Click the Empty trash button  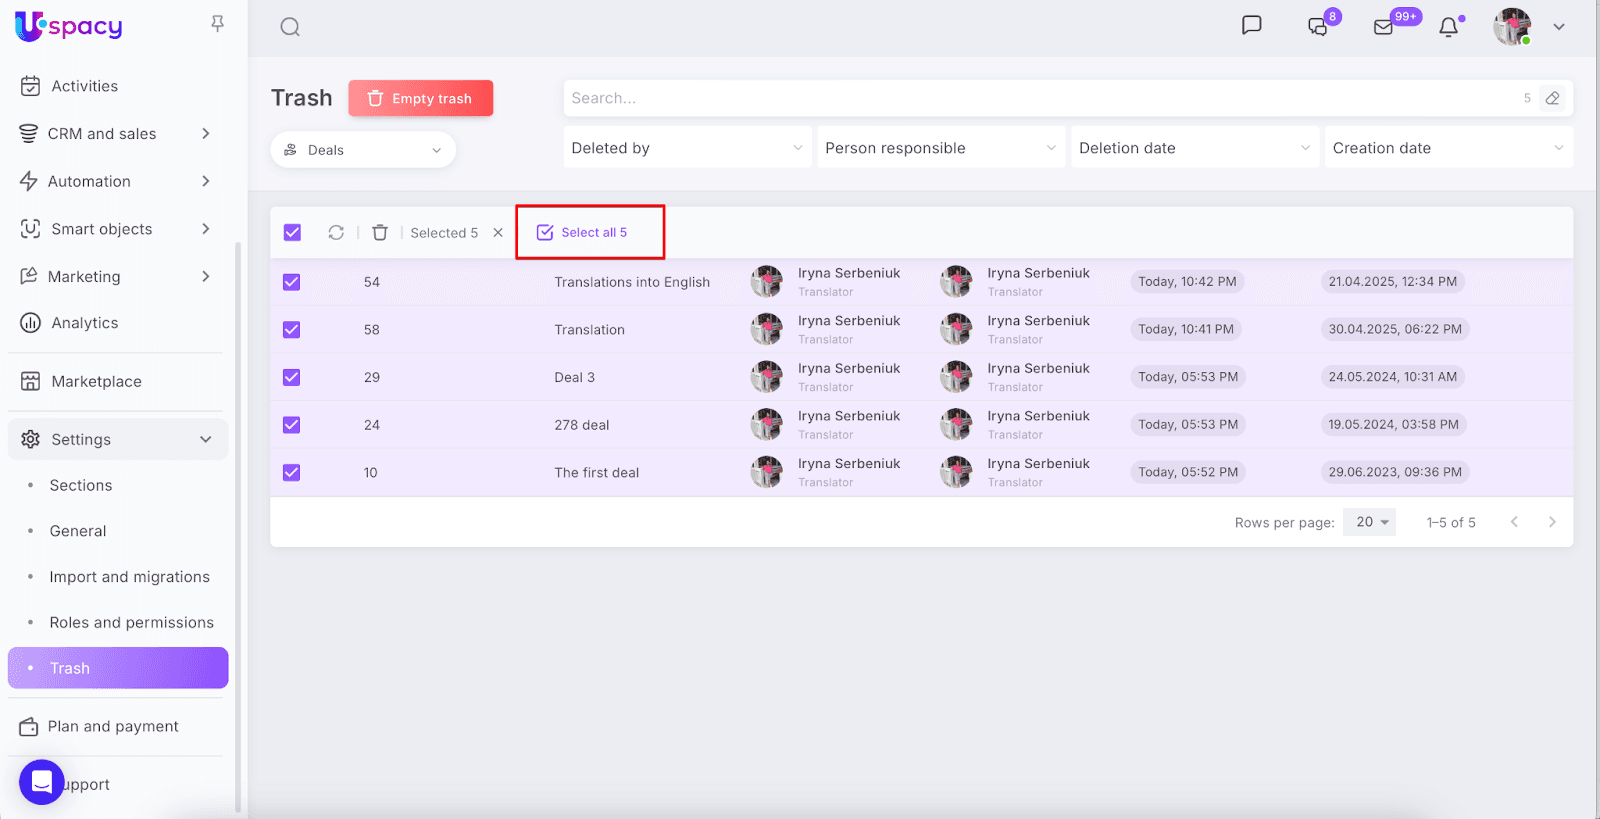pos(420,98)
